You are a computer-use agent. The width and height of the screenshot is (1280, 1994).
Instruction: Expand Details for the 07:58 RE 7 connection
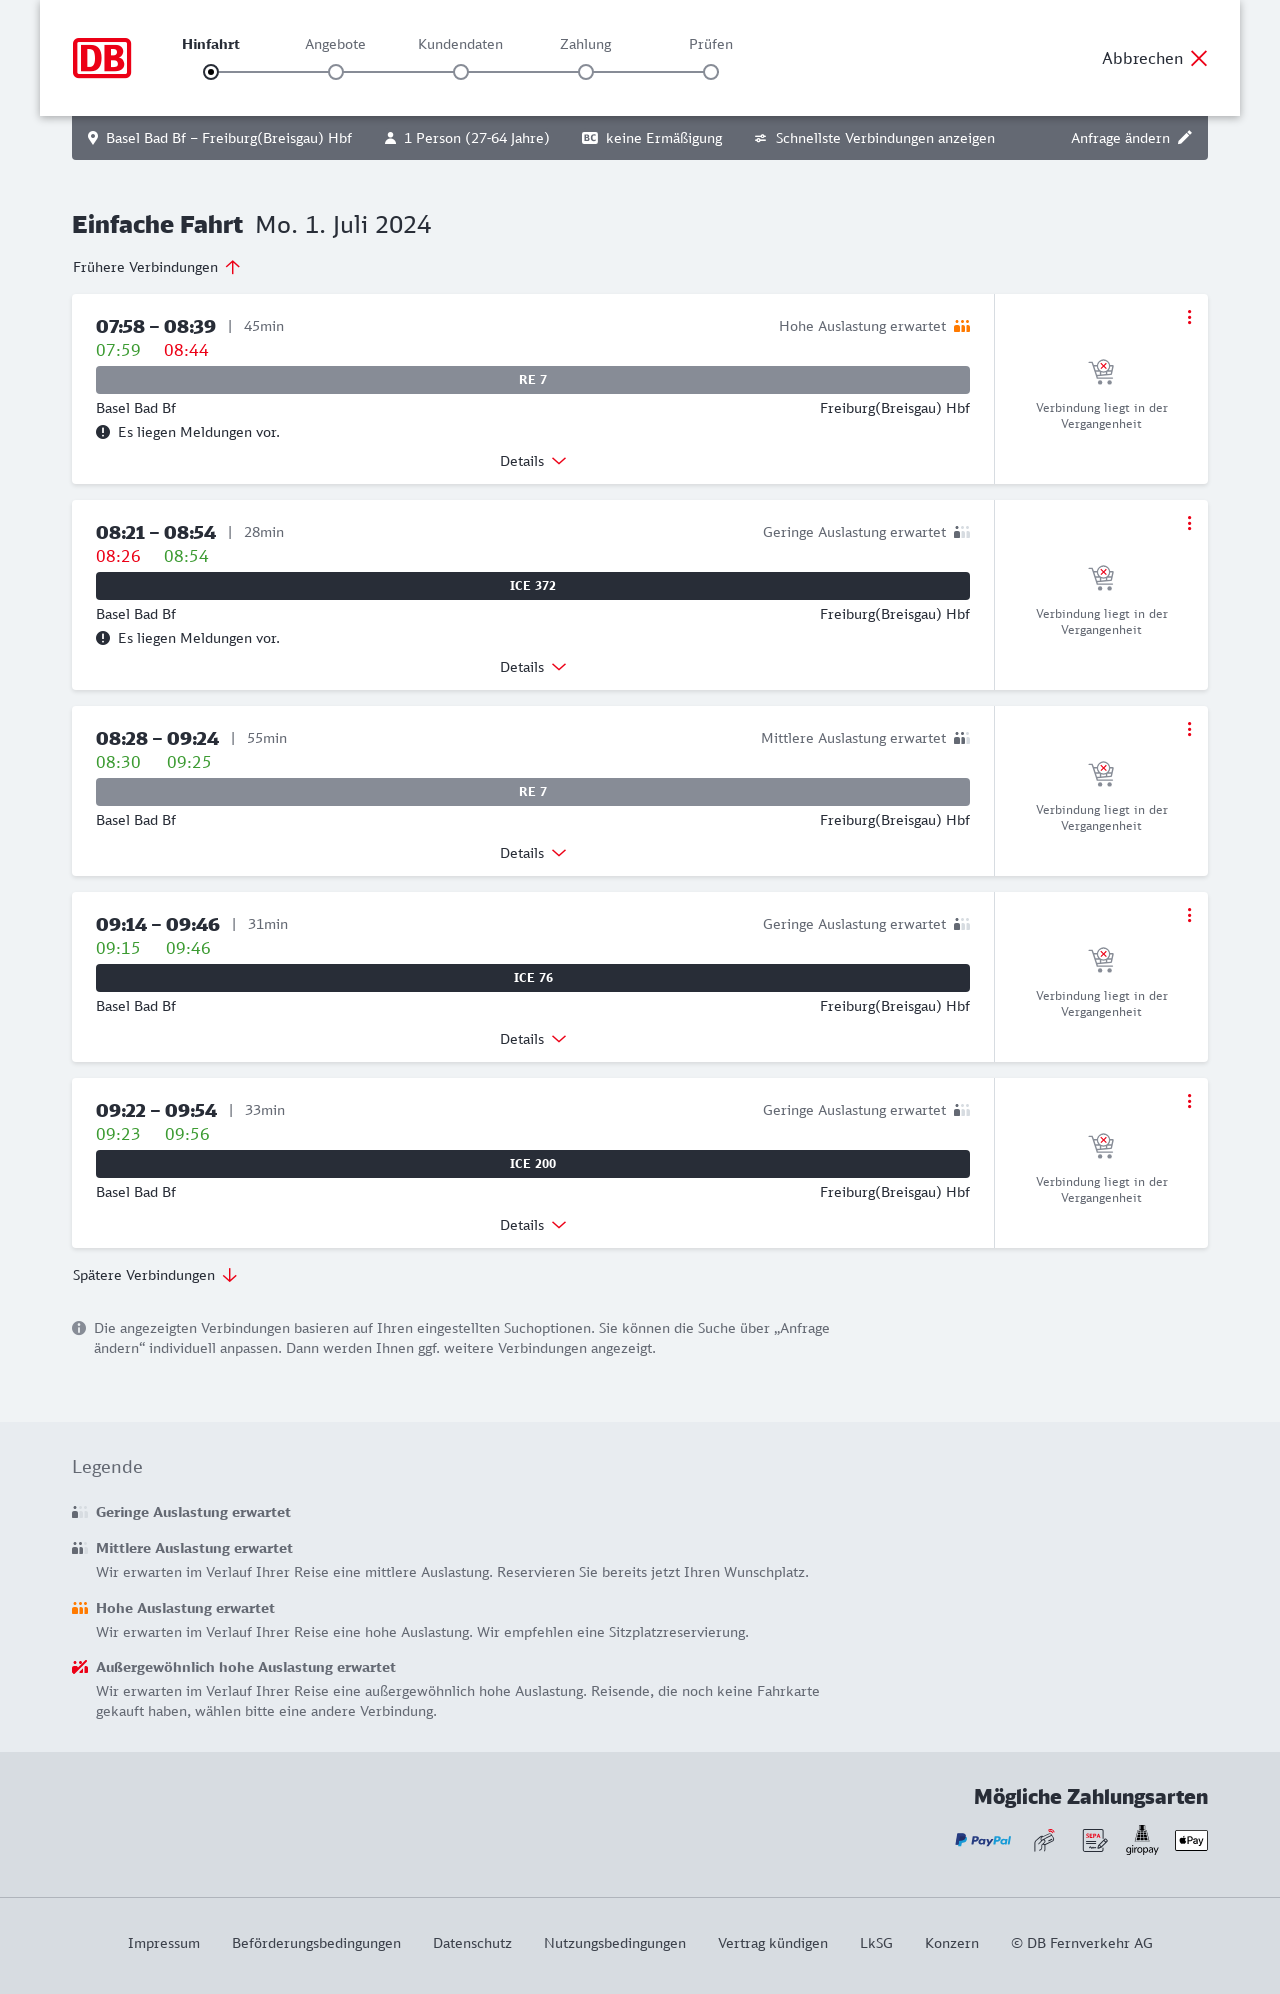(x=533, y=461)
